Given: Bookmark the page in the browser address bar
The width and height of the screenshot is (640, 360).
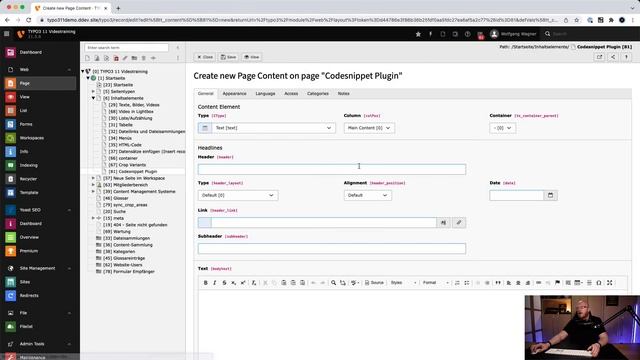Looking at the screenshot, I should pos(576,20).
